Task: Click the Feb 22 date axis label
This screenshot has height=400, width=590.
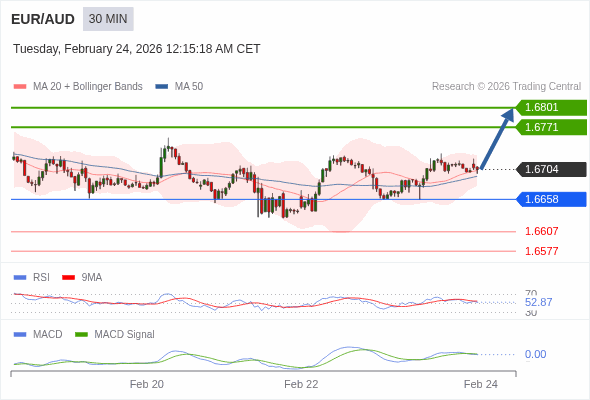Action: point(301,384)
